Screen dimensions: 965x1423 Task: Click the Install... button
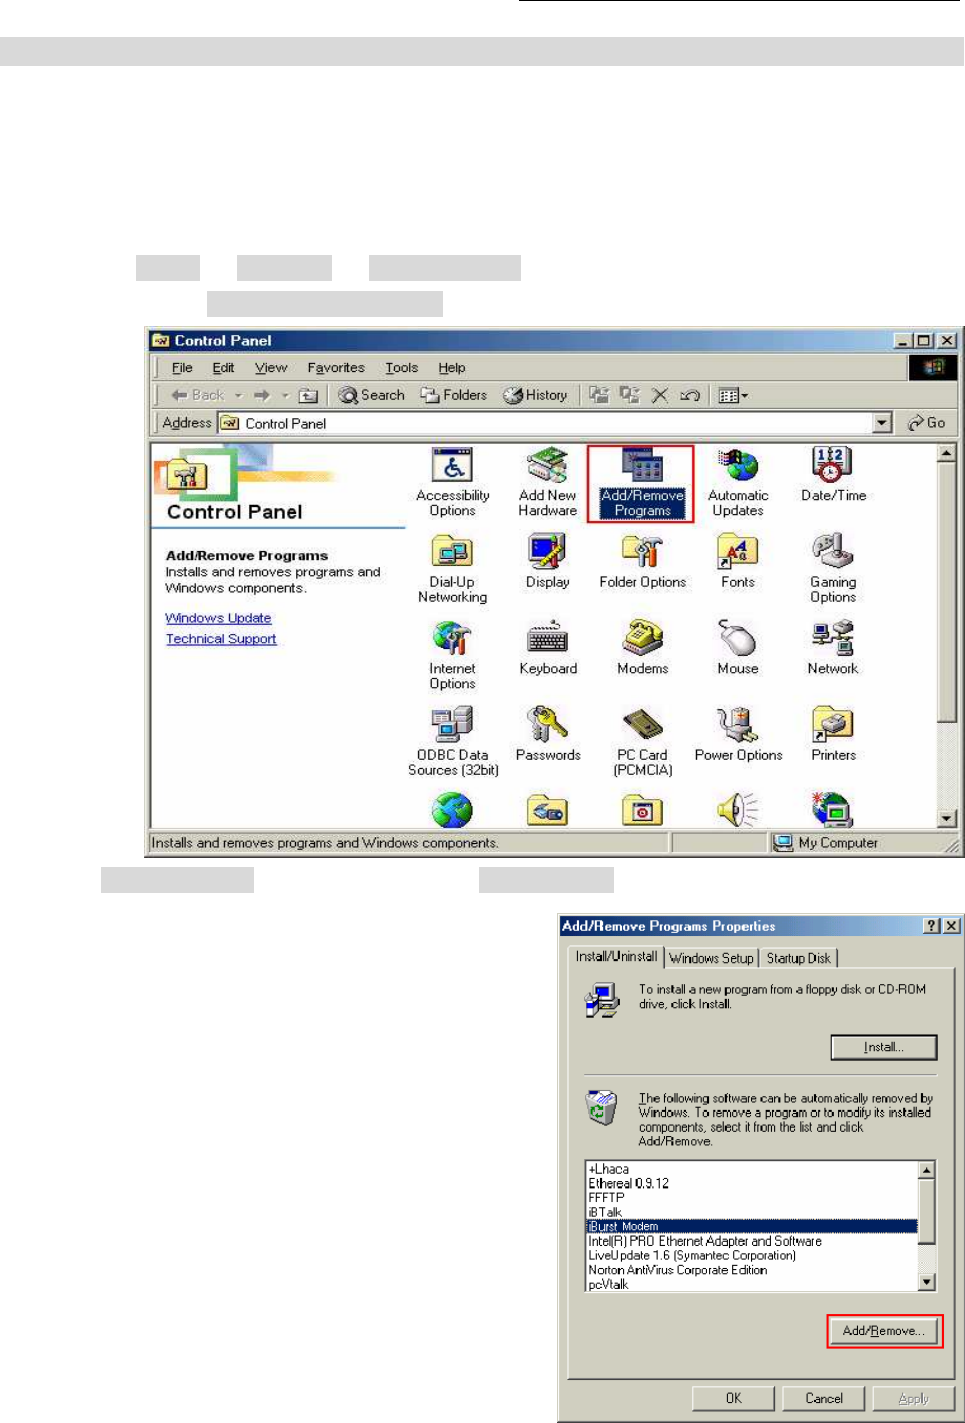tap(884, 1047)
